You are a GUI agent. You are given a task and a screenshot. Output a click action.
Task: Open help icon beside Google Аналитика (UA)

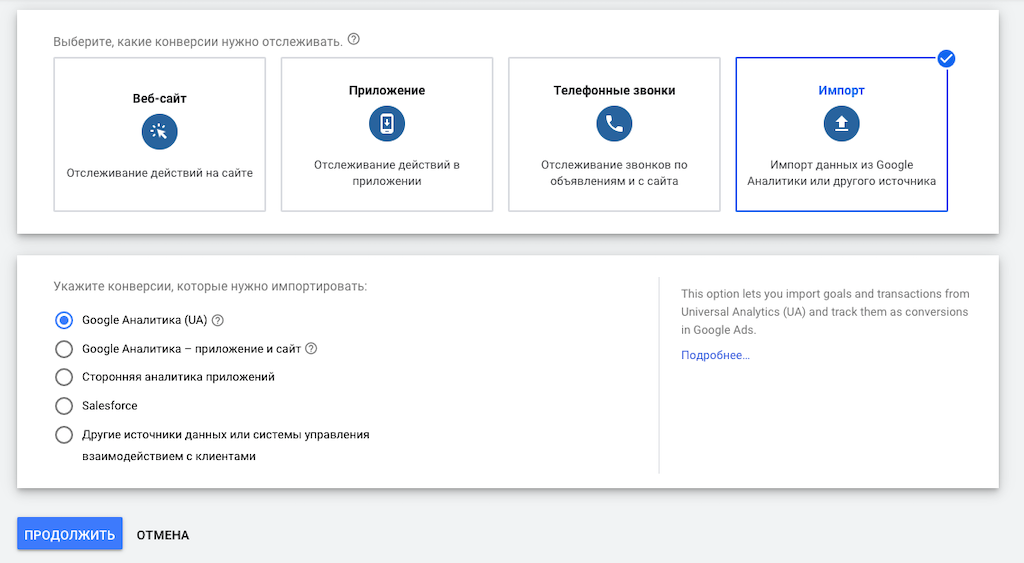[218, 321]
